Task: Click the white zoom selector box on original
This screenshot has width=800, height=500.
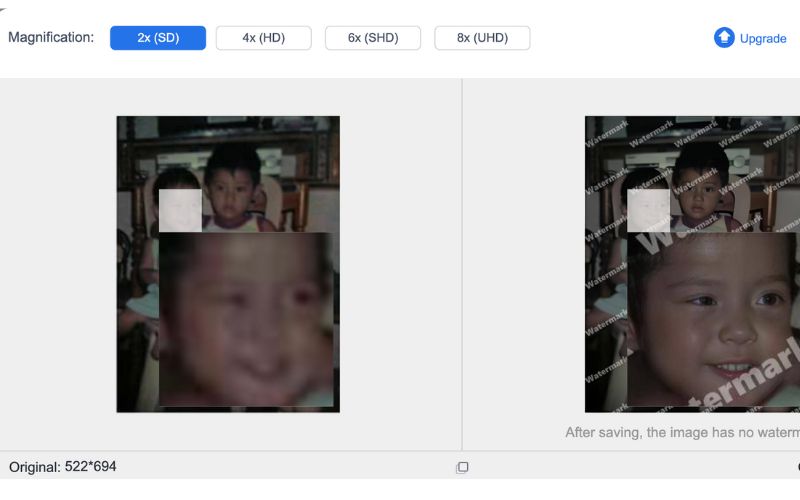Action: point(180,210)
